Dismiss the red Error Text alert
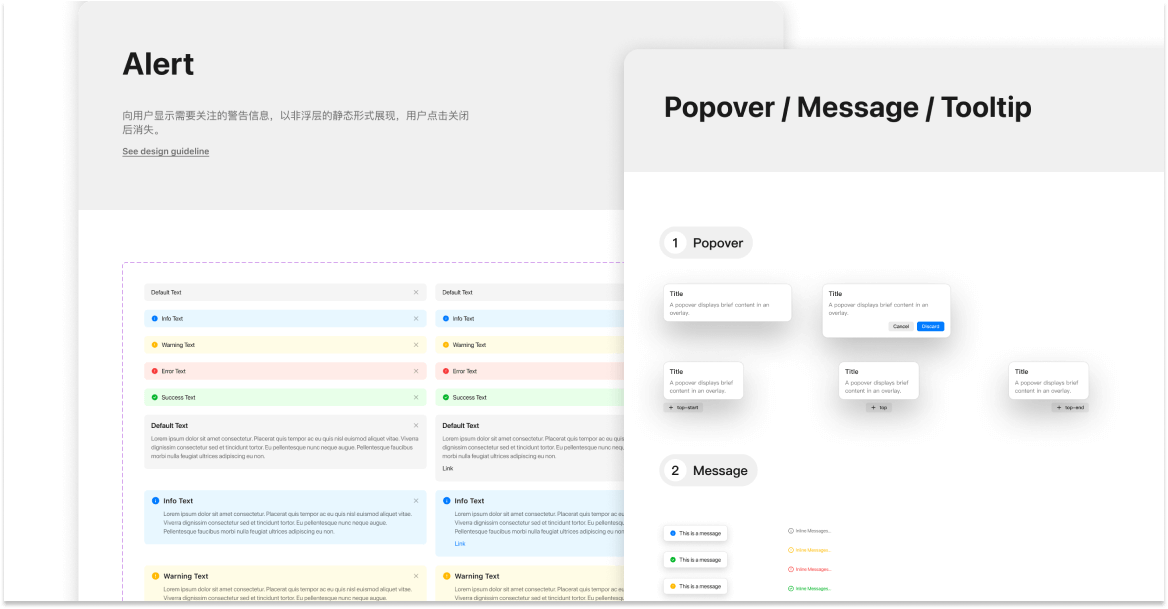The height and width of the screenshot is (609, 1168). pyautogui.click(x=416, y=371)
